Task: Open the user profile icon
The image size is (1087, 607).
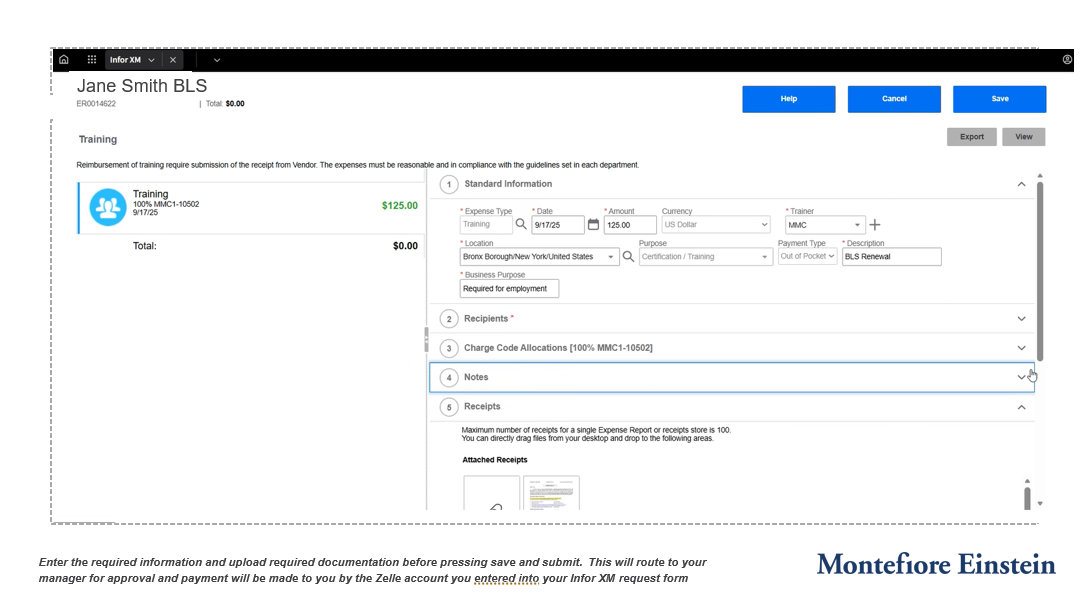Action: (x=1067, y=60)
